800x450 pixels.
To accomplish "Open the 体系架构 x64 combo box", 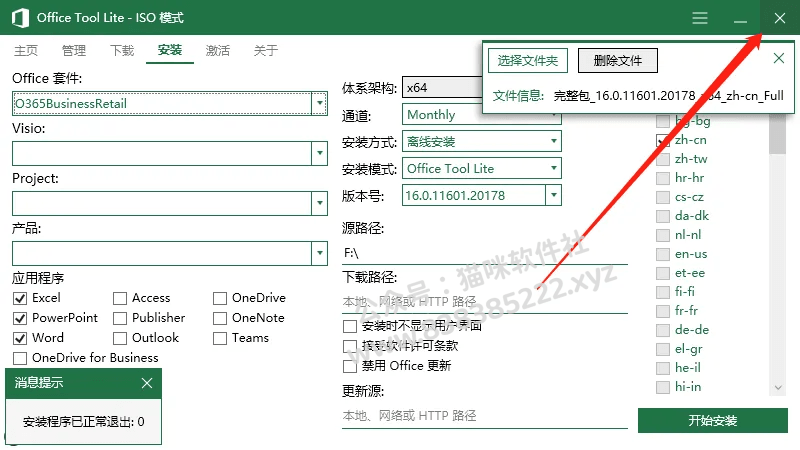I will tap(442, 88).
